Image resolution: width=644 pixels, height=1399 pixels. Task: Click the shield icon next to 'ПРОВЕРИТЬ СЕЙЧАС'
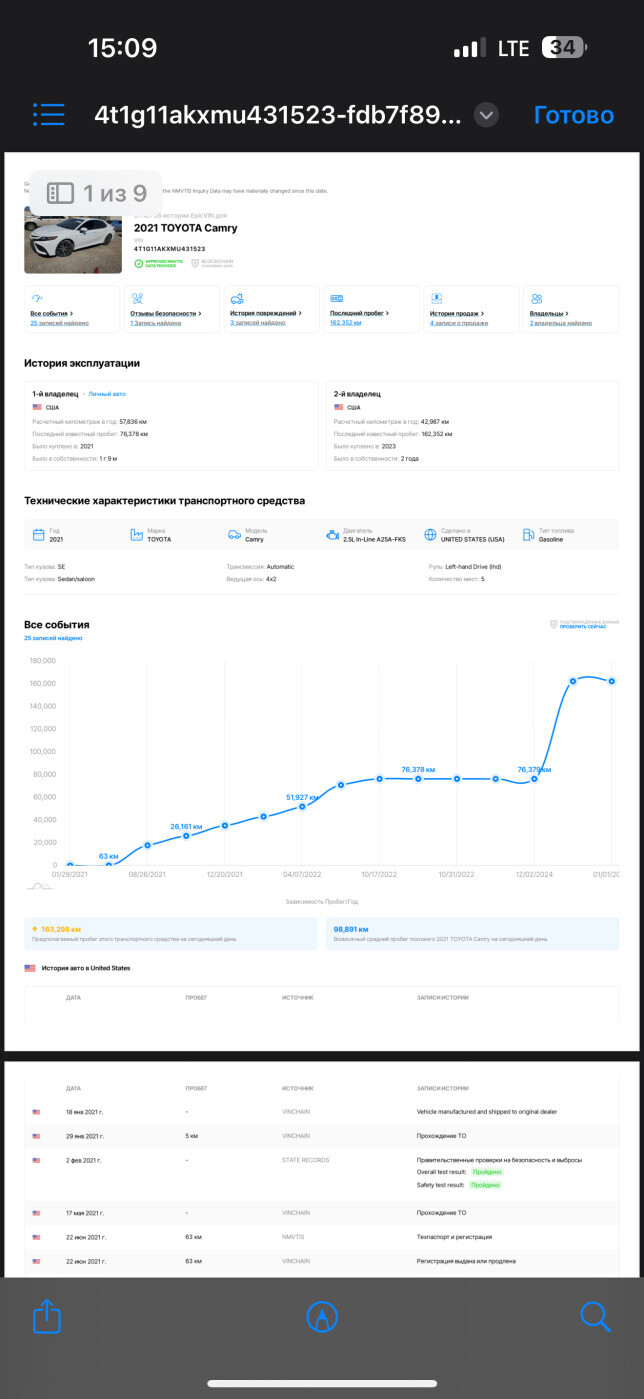tap(553, 624)
